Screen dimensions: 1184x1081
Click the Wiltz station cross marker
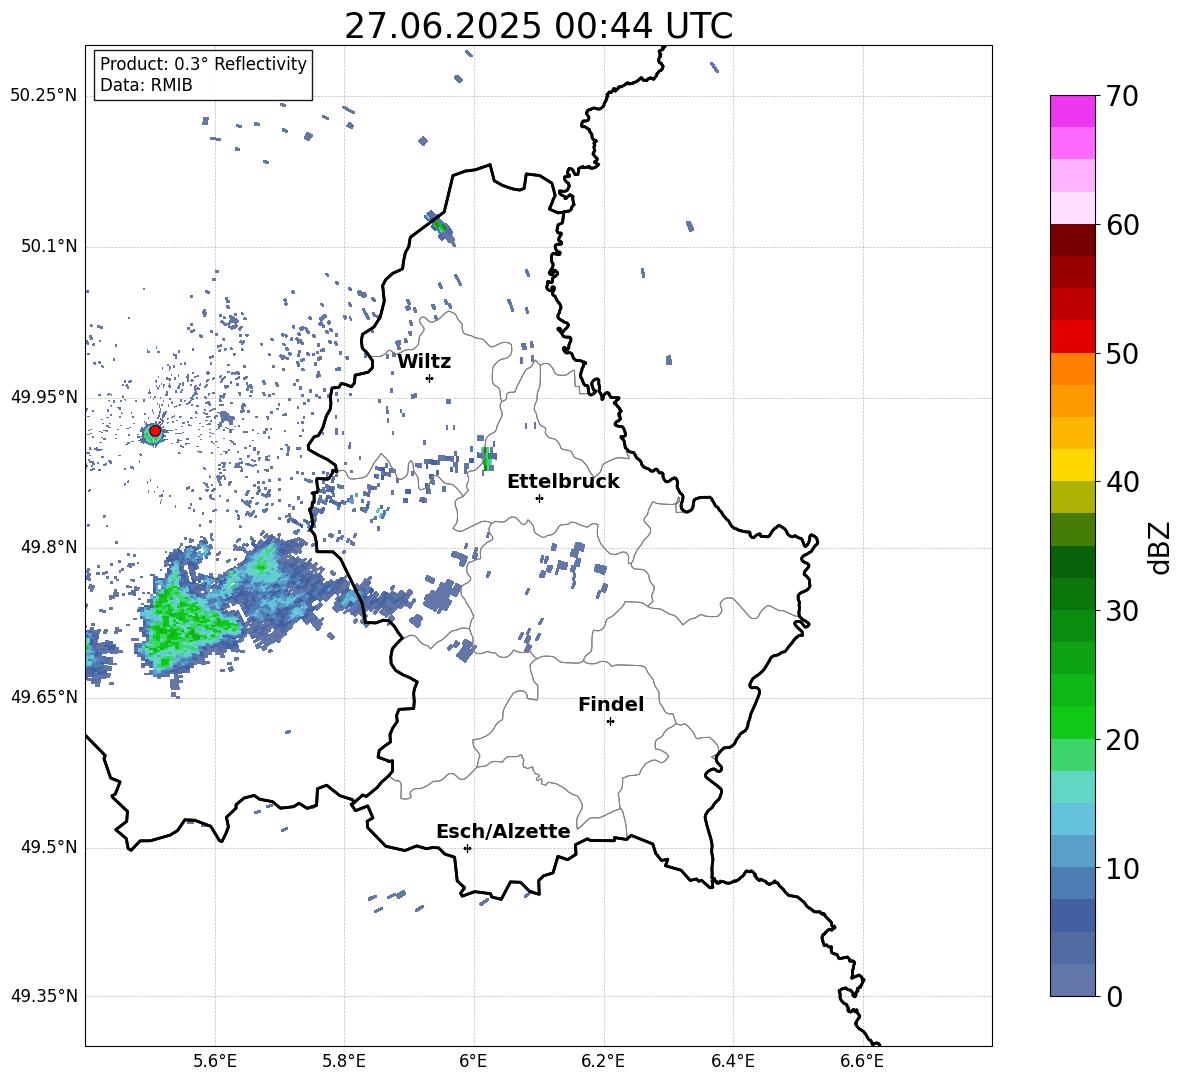[429, 378]
